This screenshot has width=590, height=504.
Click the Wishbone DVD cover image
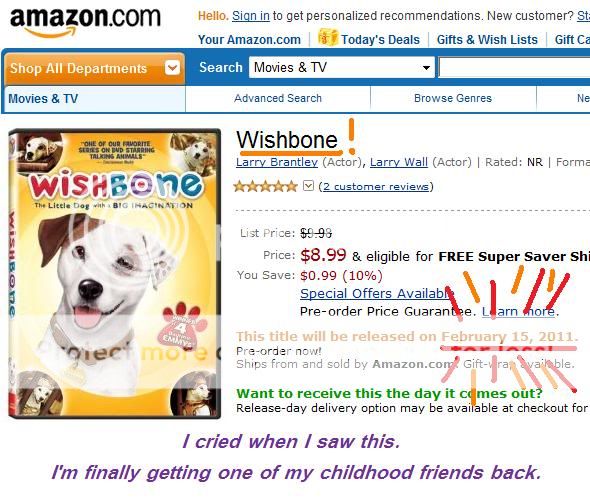(x=114, y=274)
